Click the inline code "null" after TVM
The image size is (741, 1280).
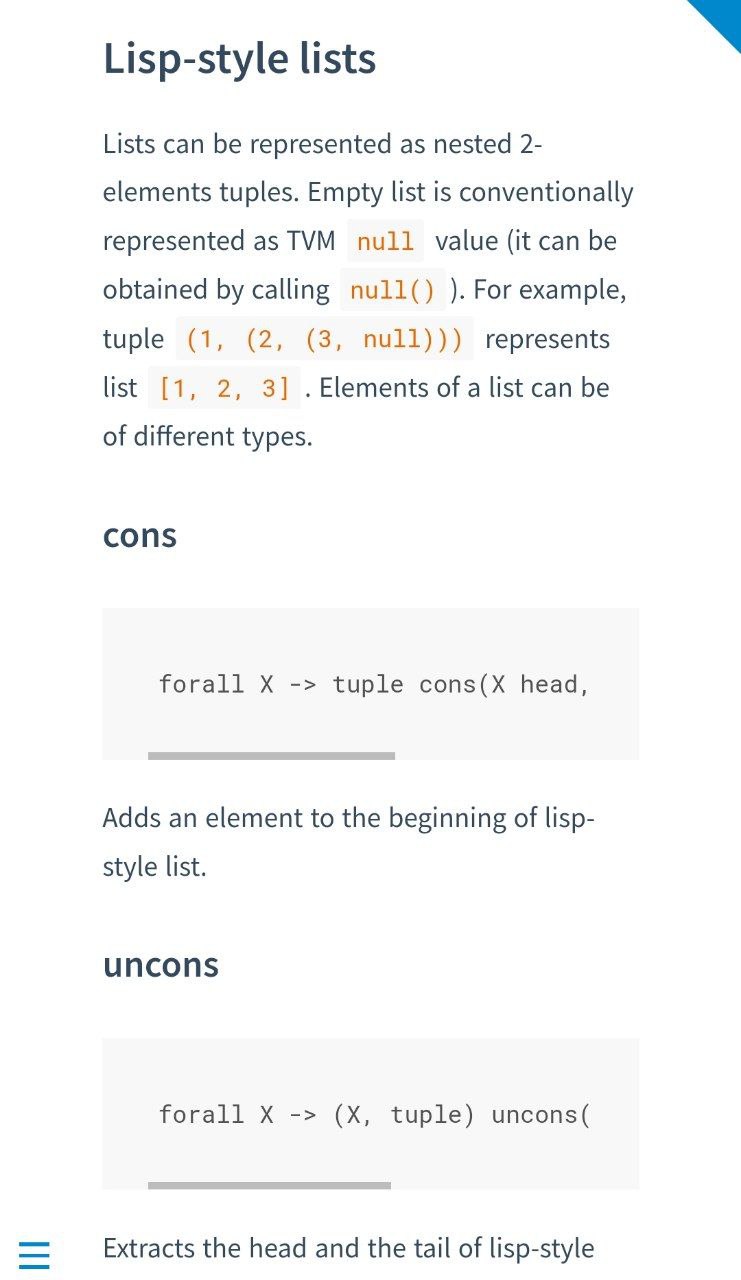pyautogui.click(x=385, y=242)
